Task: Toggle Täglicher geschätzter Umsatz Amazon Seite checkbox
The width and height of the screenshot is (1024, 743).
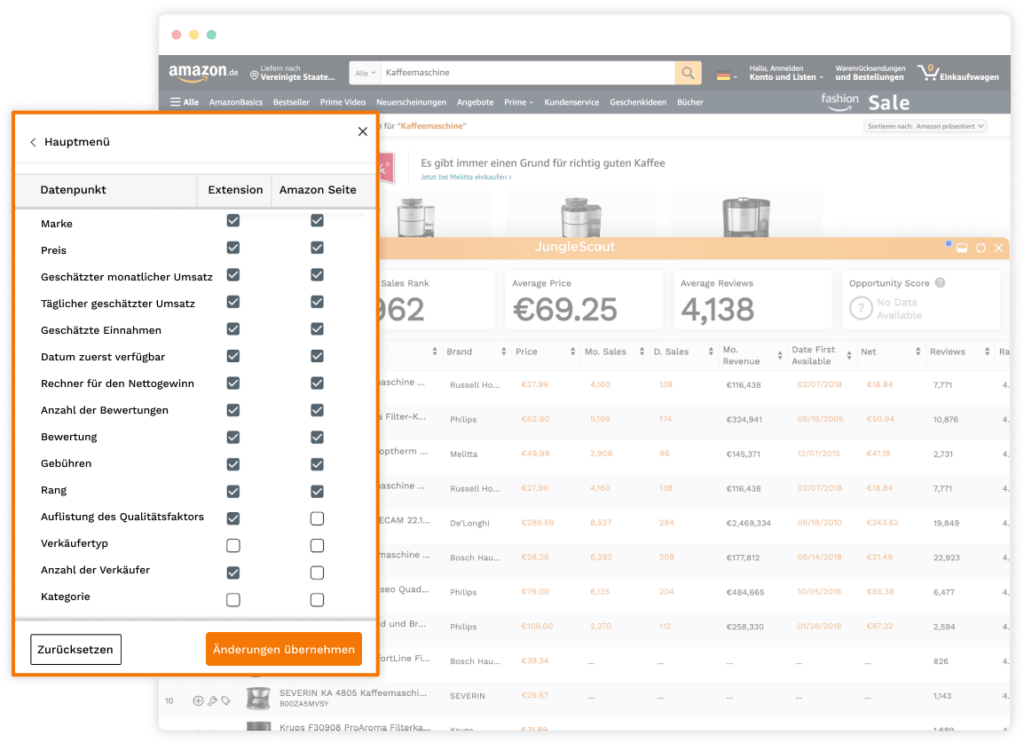Action: click(x=317, y=302)
